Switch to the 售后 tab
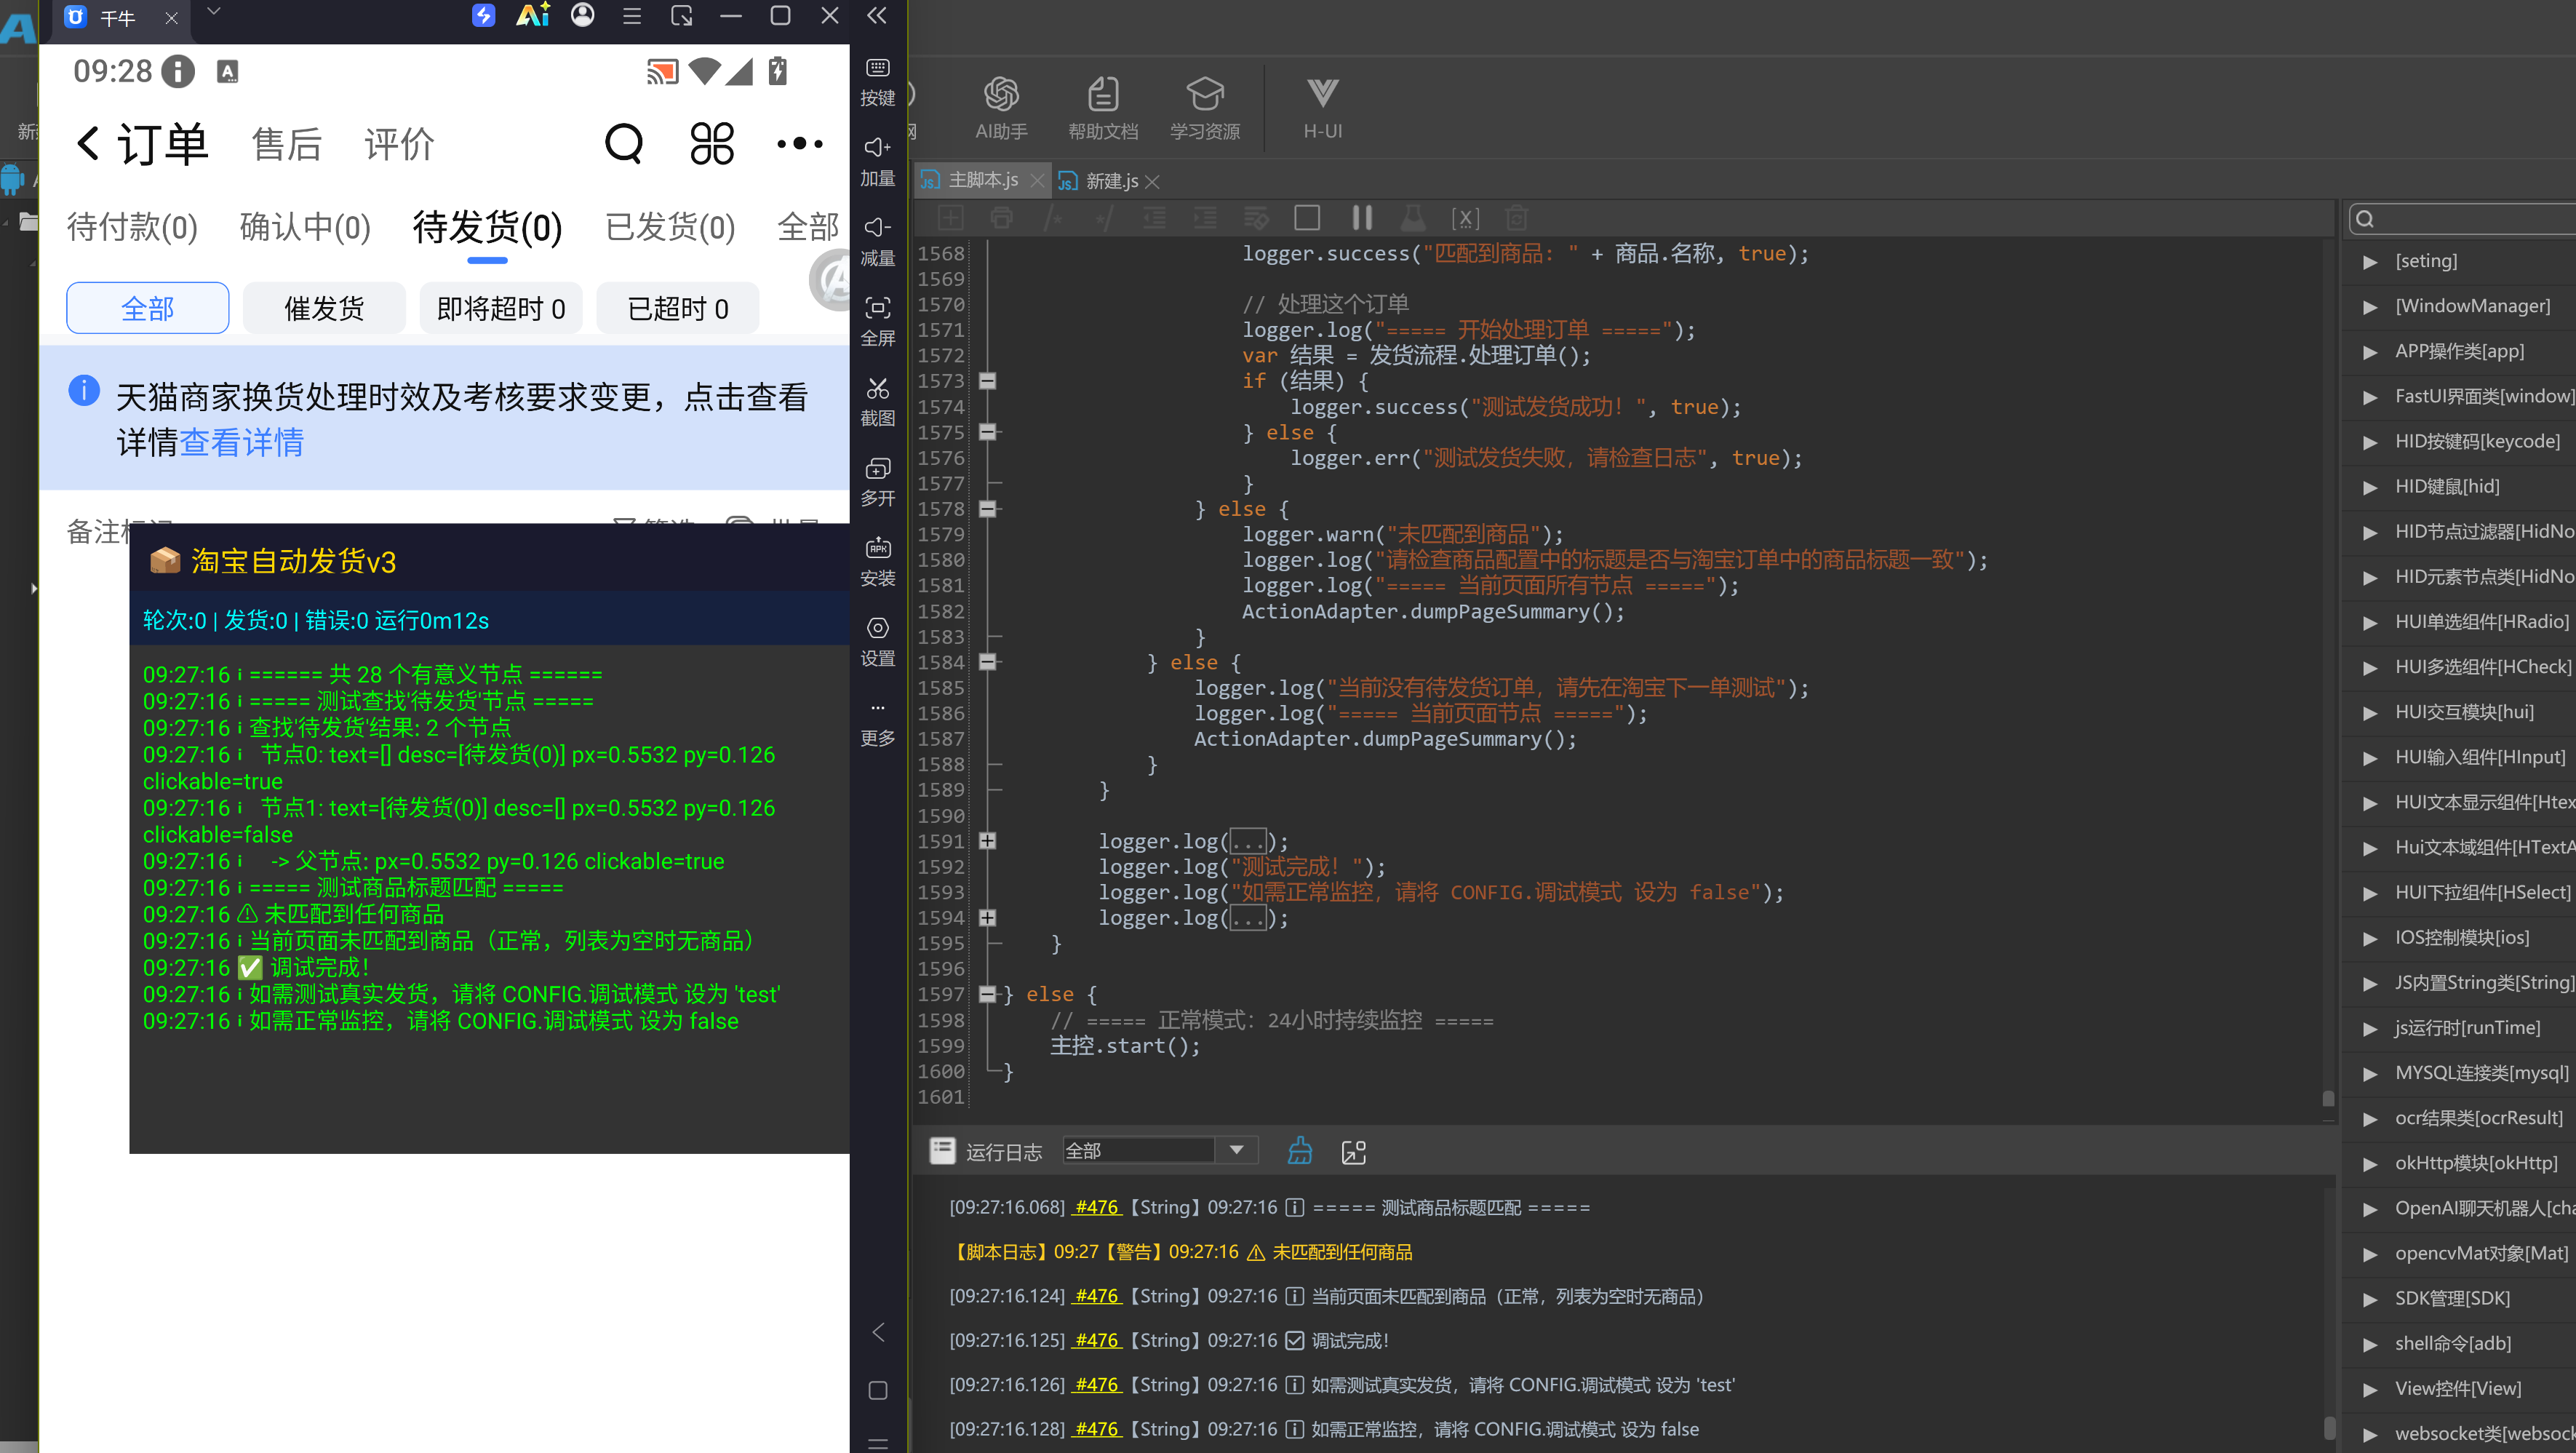Viewport: 2576px width, 1453px height. (x=287, y=144)
